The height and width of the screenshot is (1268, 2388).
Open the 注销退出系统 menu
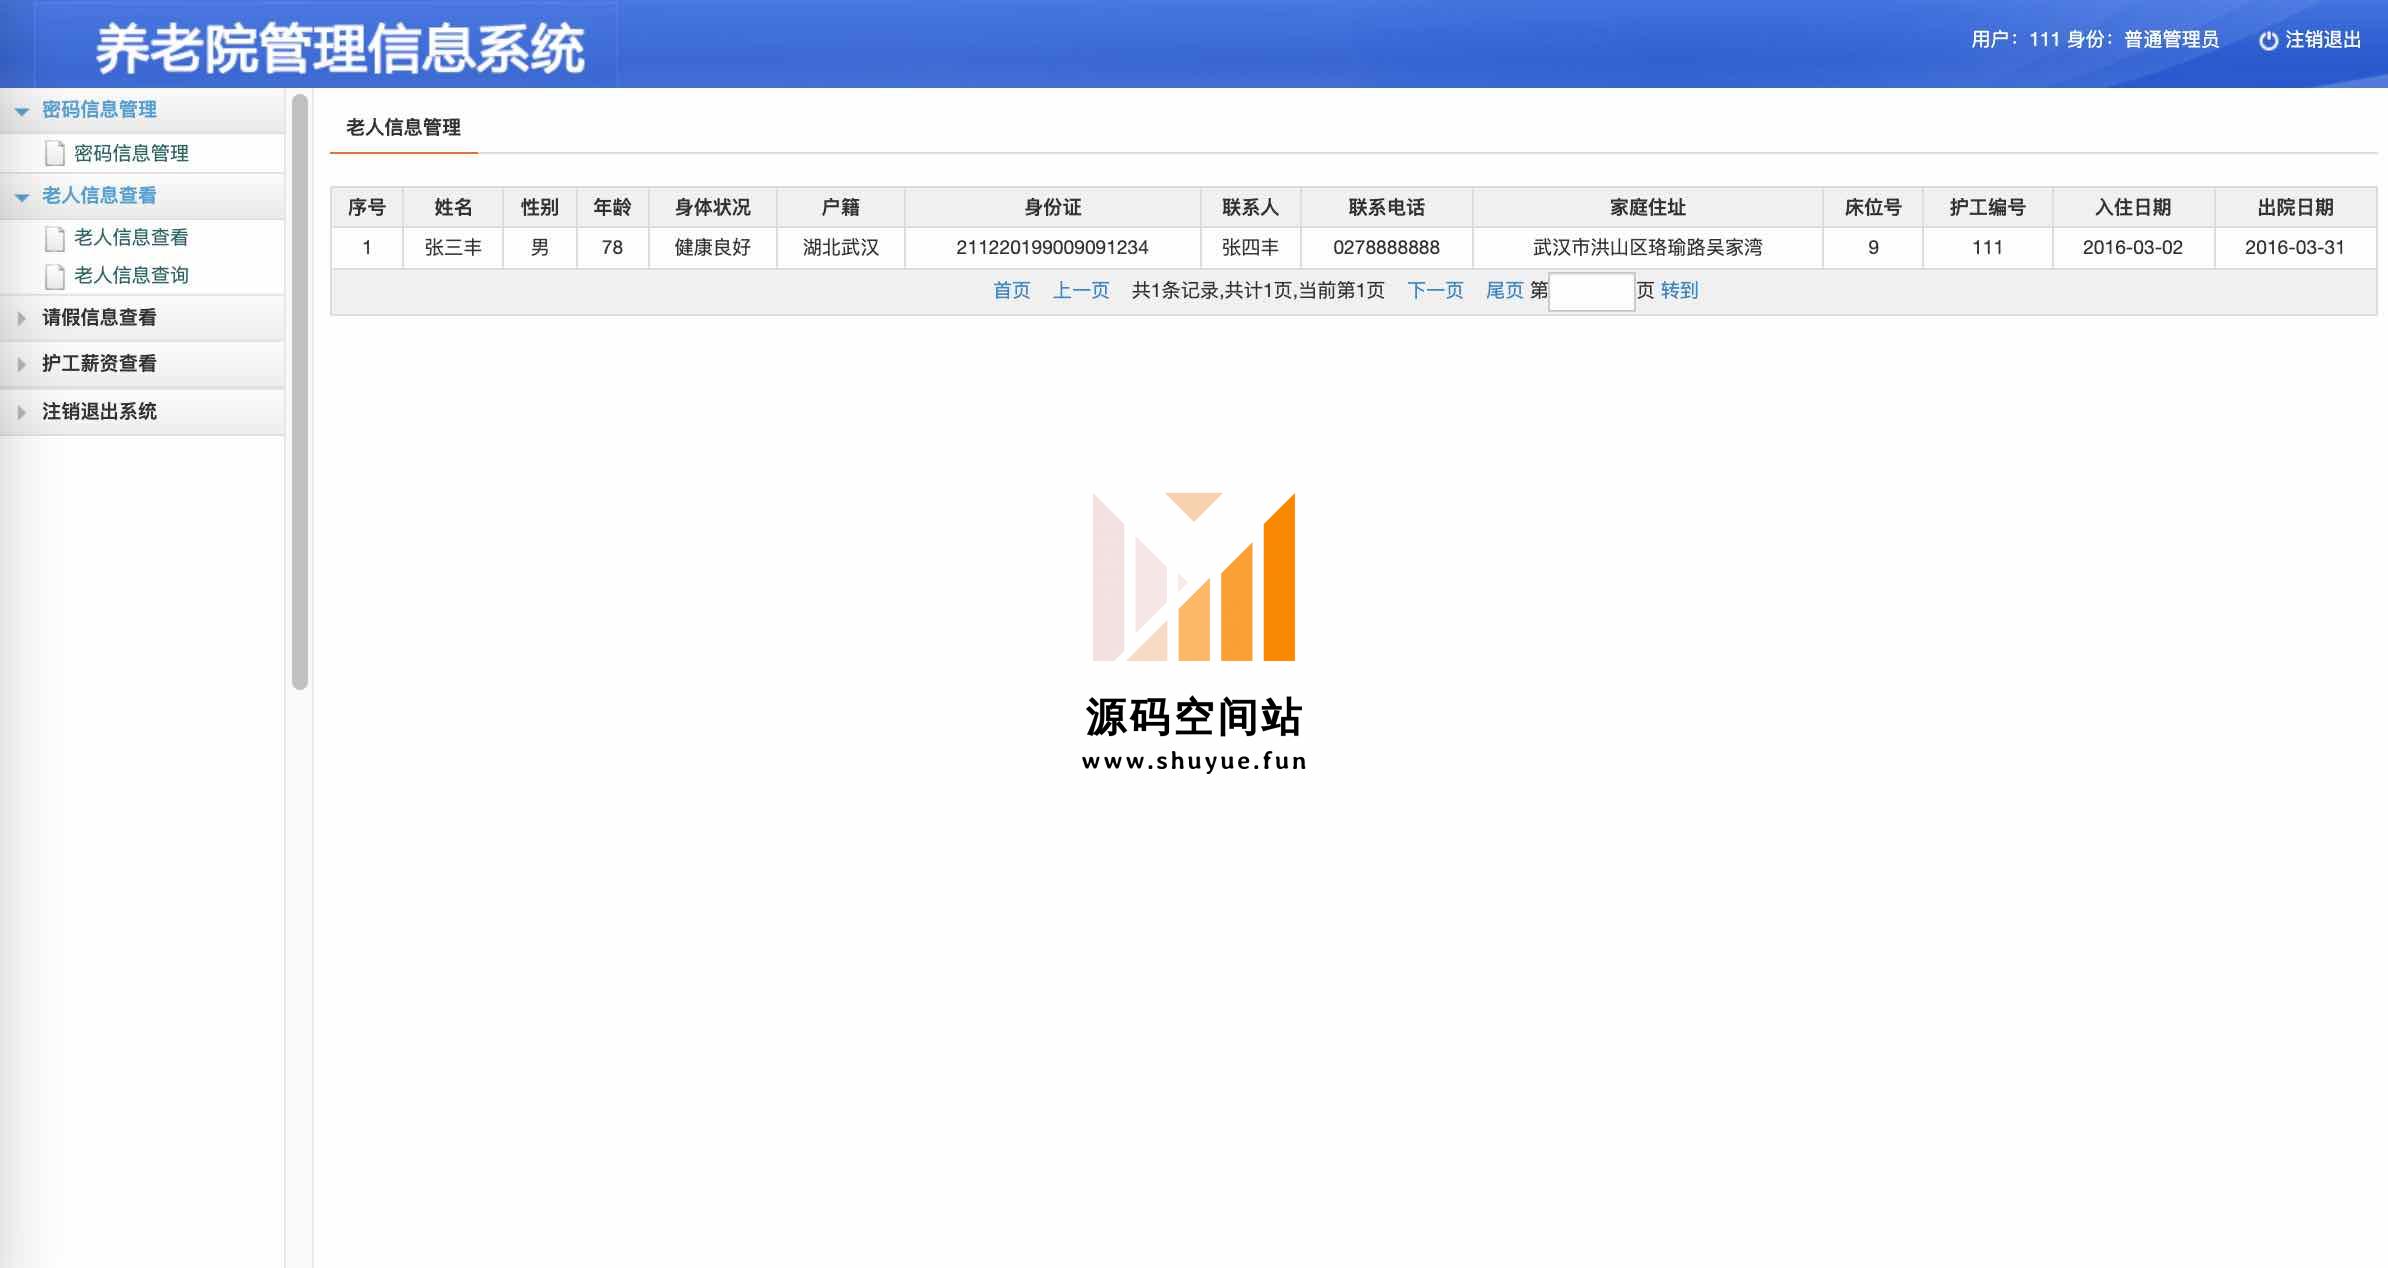coord(142,411)
